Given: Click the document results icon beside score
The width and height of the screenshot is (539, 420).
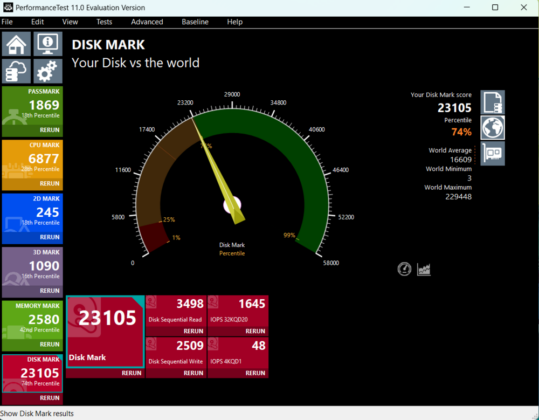Looking at the screenshot, I should pyautogui.click(x=492, y=102).
